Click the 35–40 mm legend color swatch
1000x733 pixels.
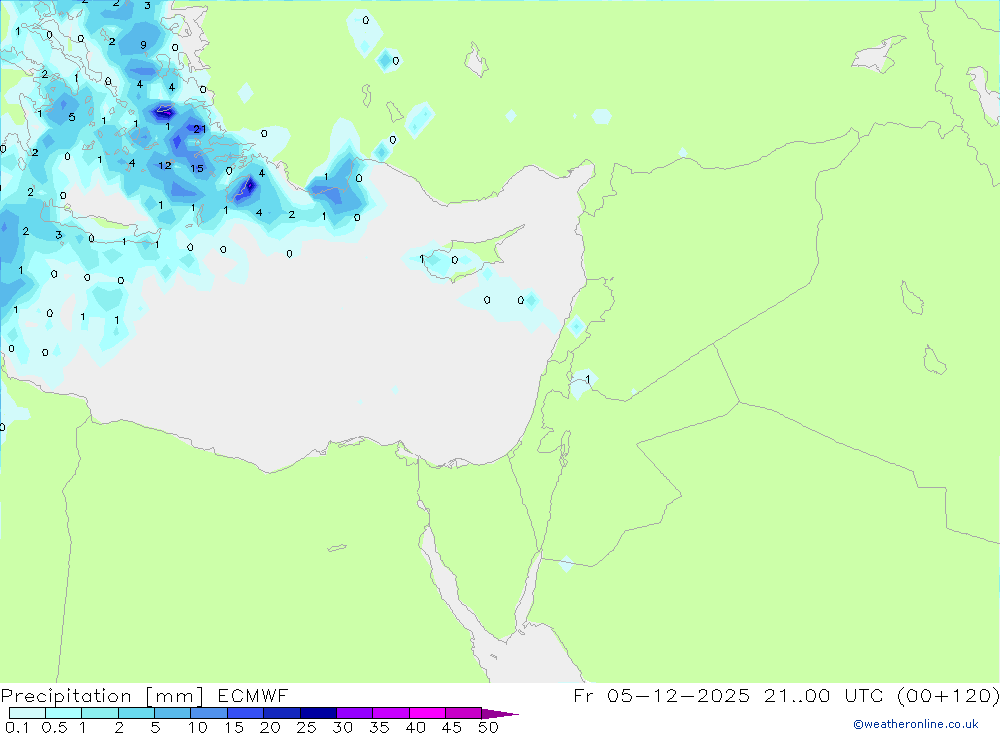[x=390, y=713]
